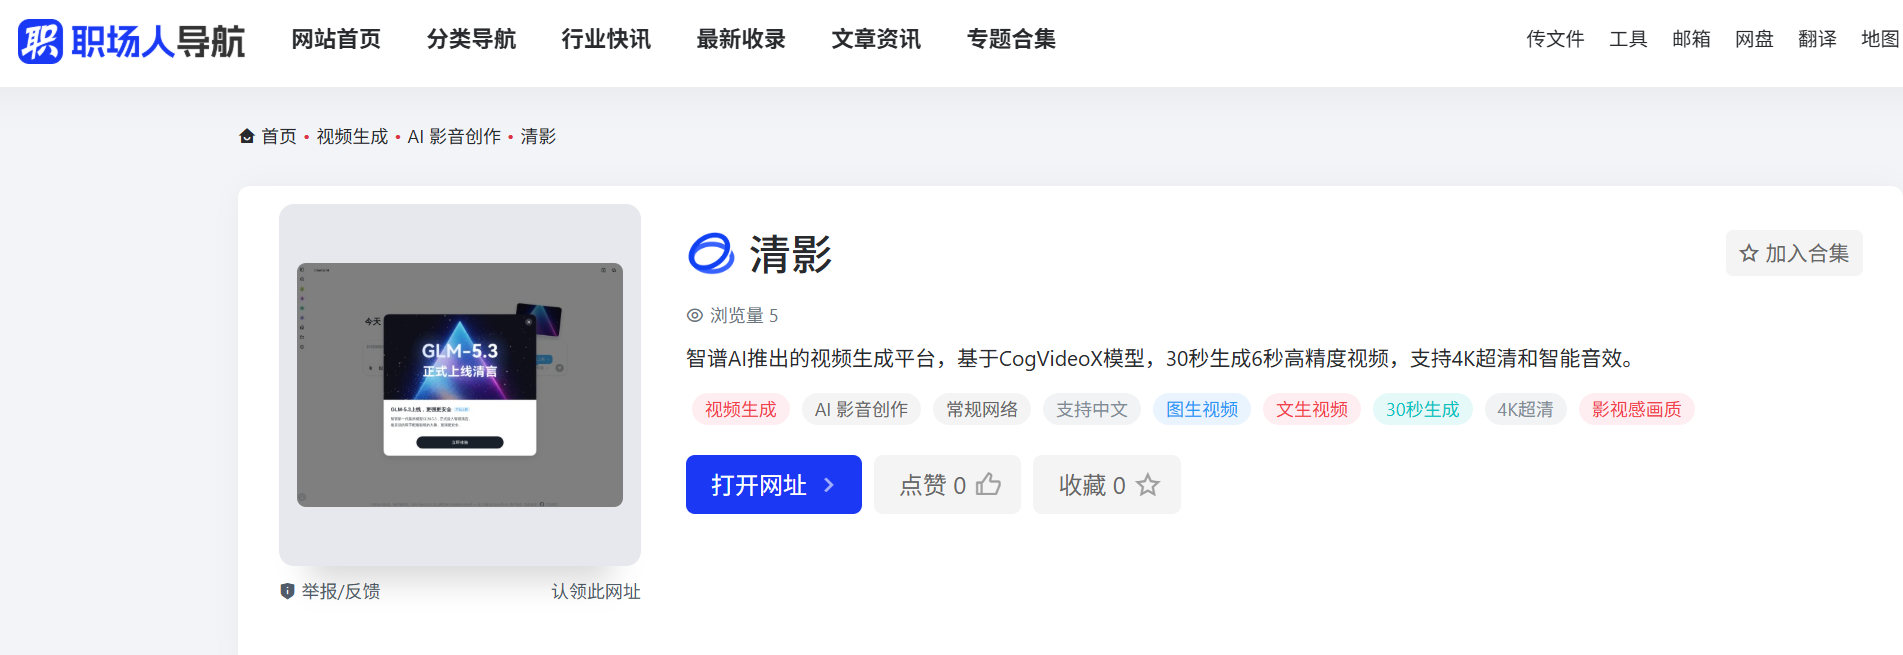The image size is (1903, 655).
Task: Go to 行业快讯 in the top nav
Action: pos(606,39)
